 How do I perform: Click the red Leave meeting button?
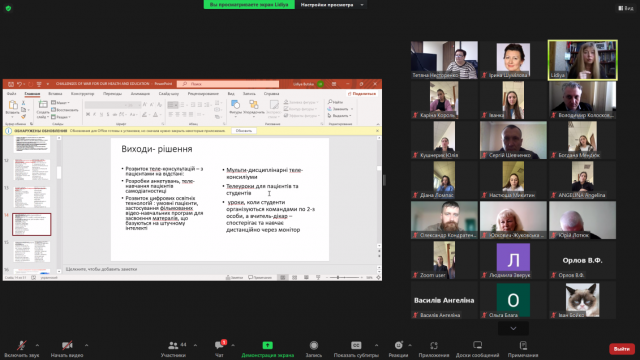(x=622, y=349)
